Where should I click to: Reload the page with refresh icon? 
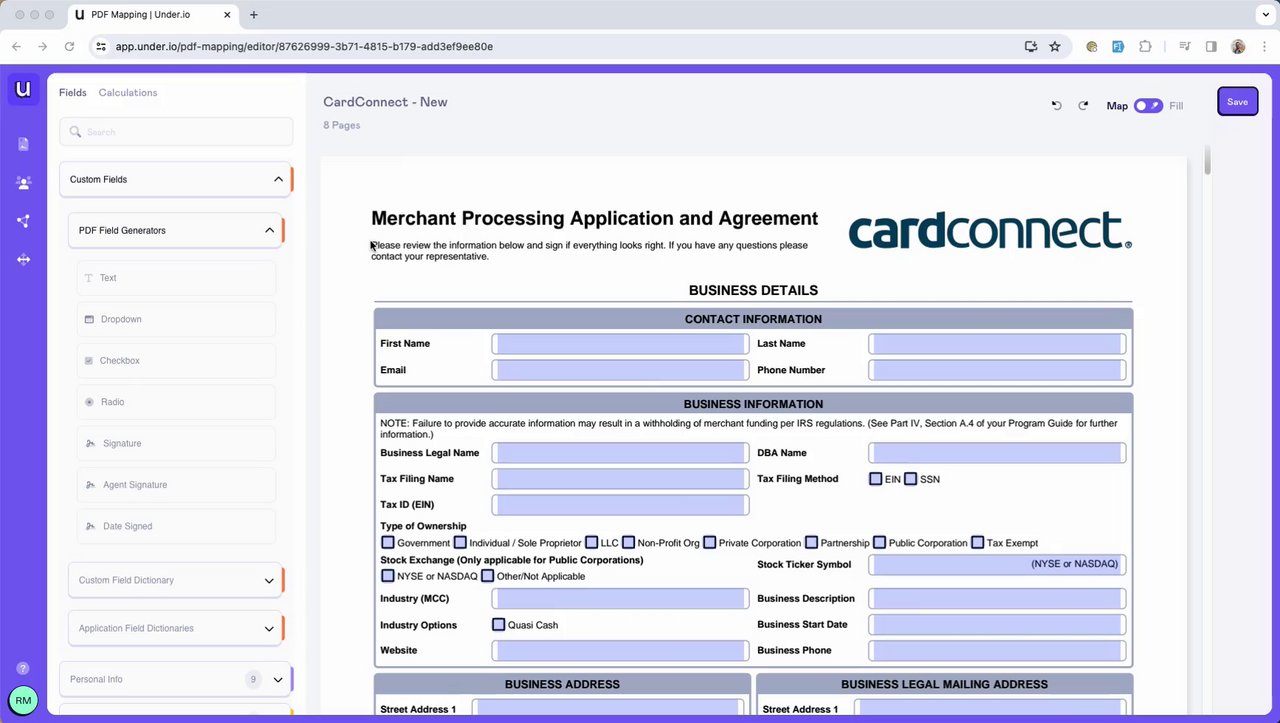click(69, 46)
